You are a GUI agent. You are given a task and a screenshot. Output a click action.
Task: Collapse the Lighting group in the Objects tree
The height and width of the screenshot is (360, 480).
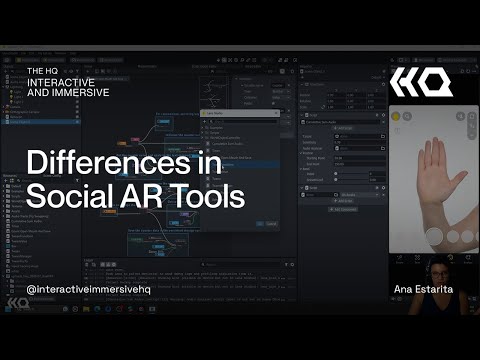click(3, 87)
